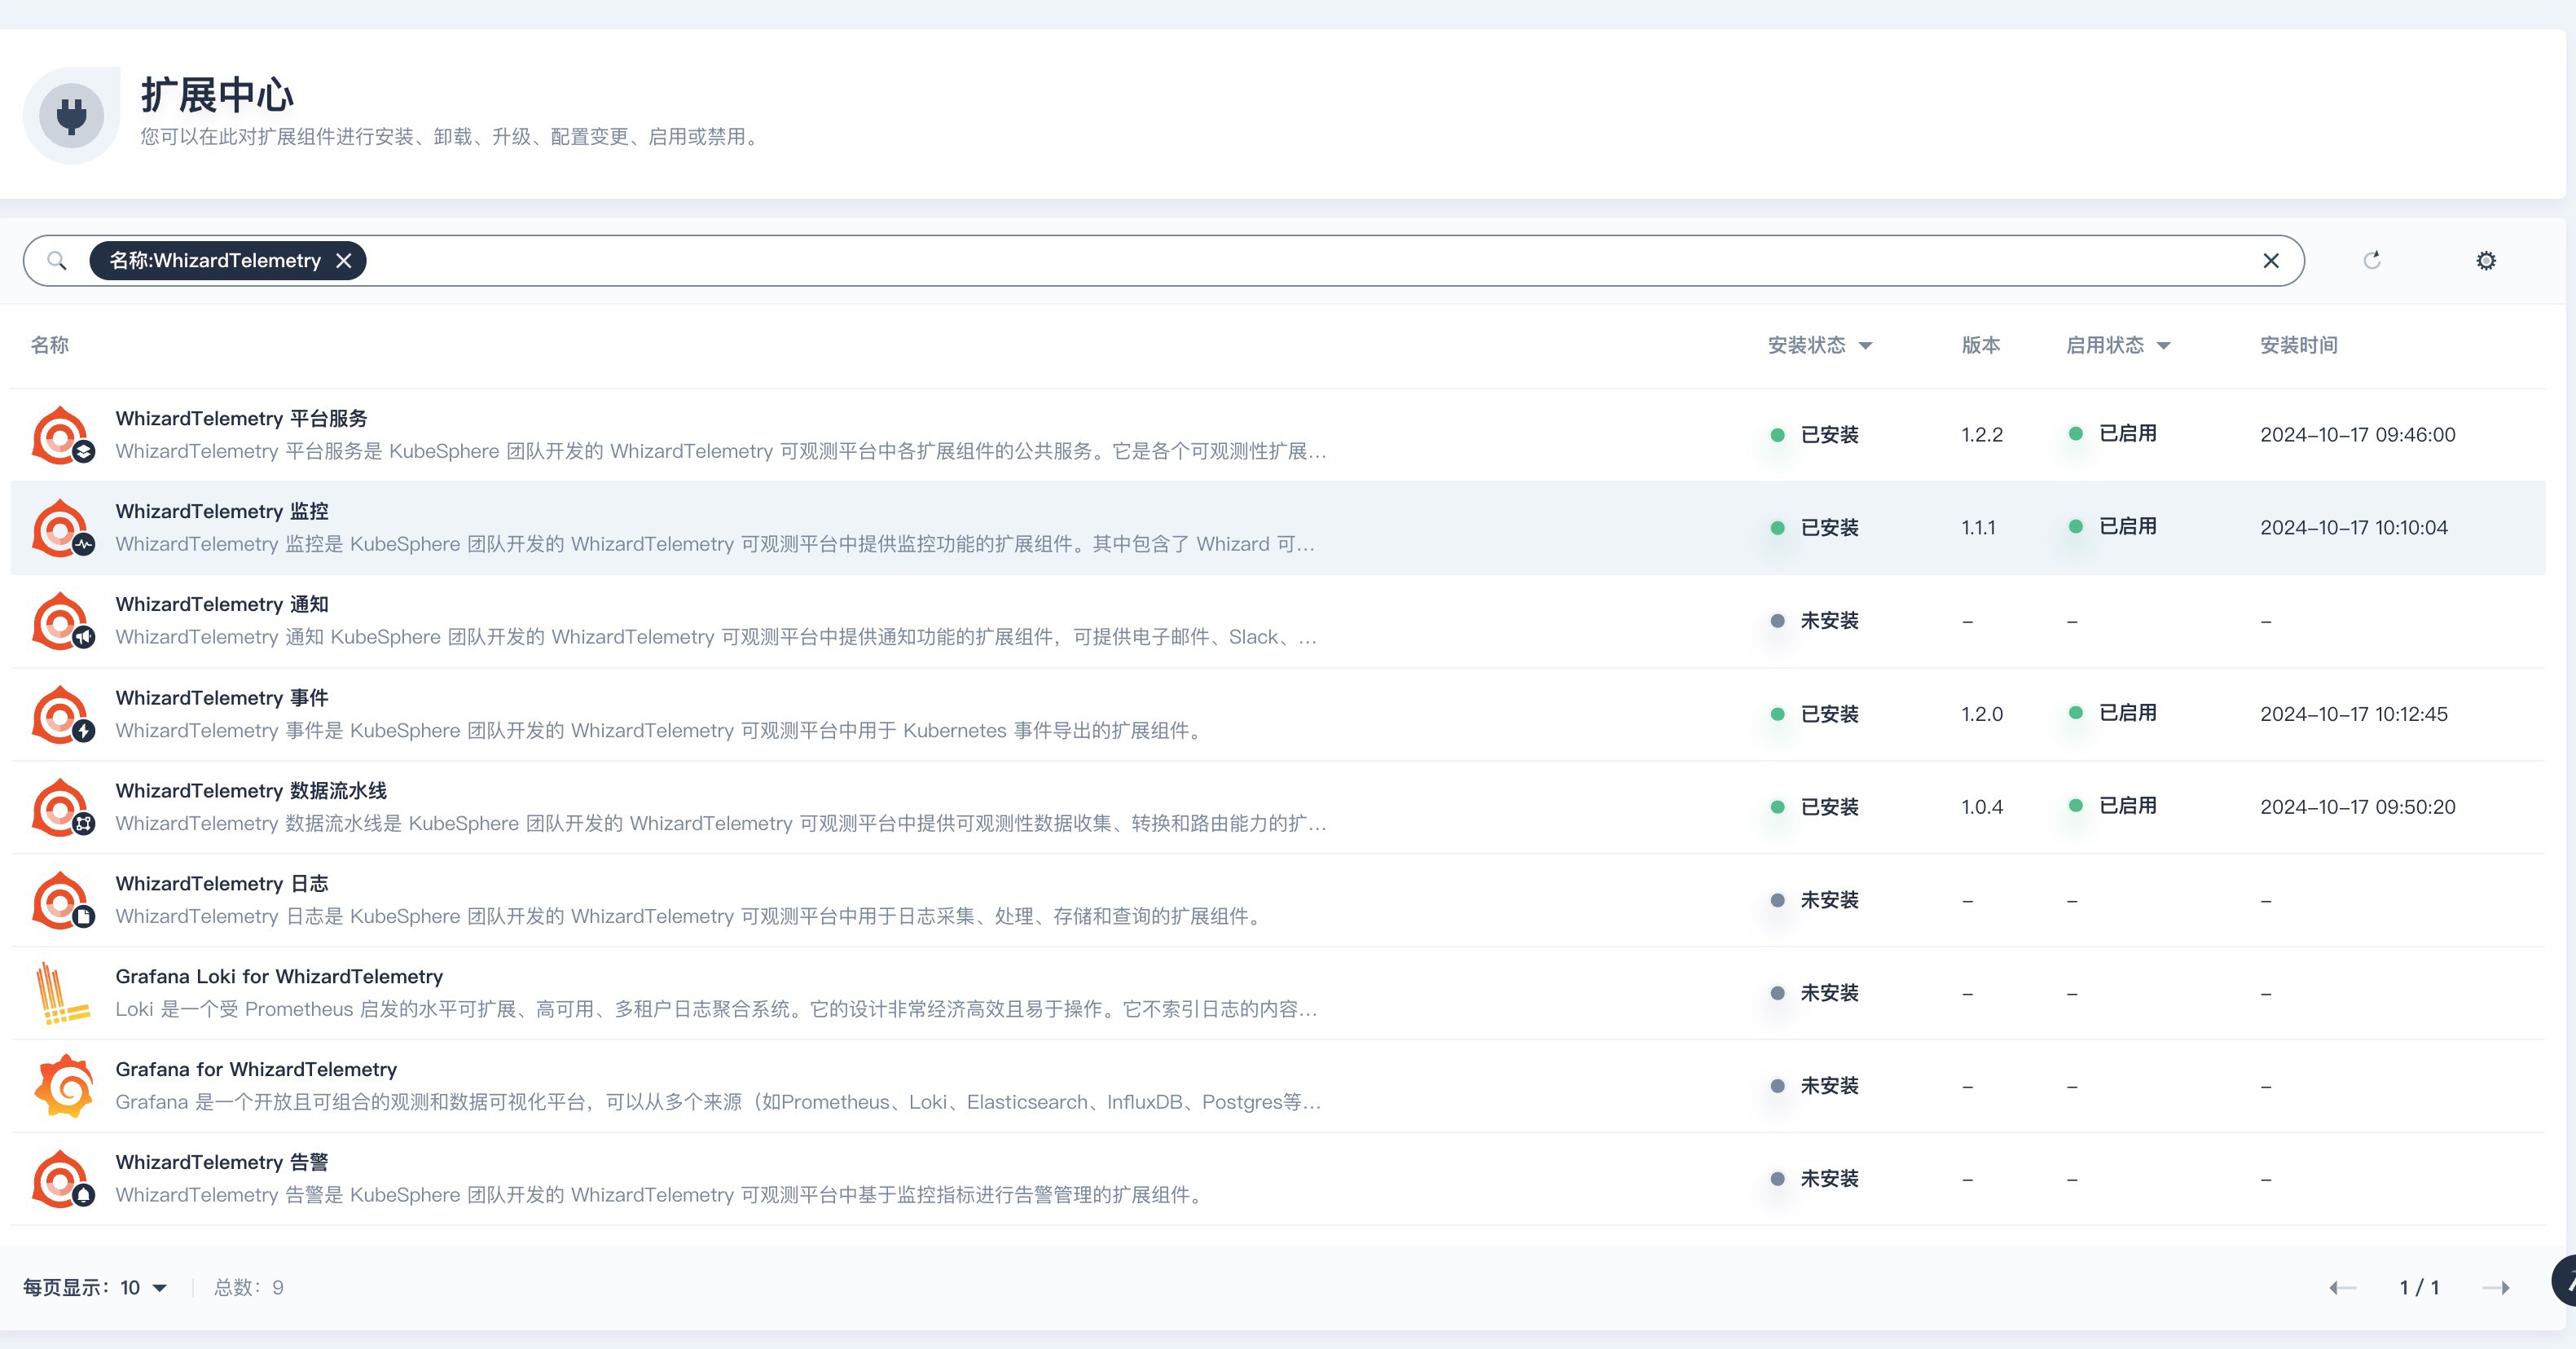
Task: Remove the 名称:WhizardTelemetry filter tag
Action: tap(344, 261)
